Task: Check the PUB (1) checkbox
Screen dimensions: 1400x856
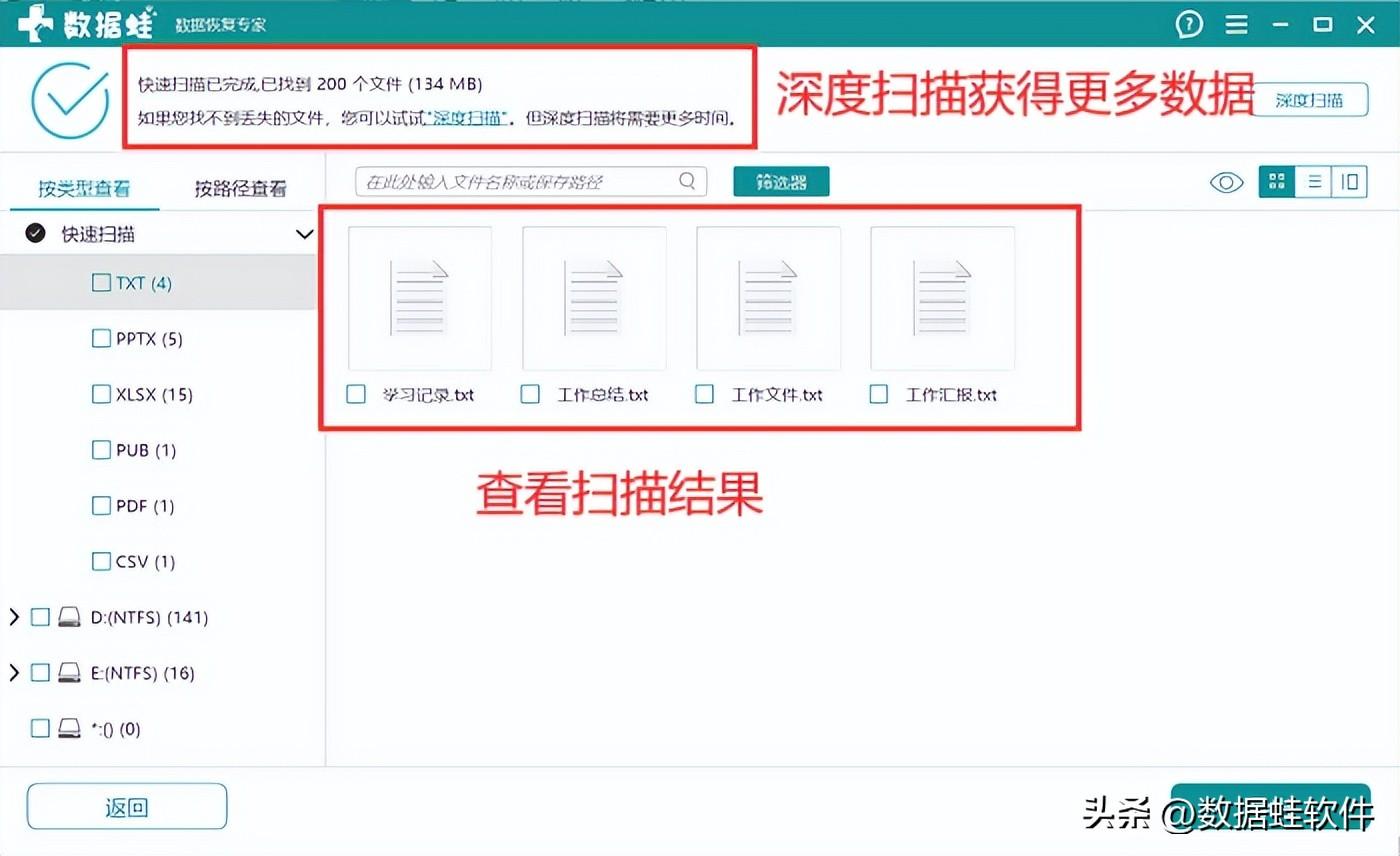Action: click(101, 450)
